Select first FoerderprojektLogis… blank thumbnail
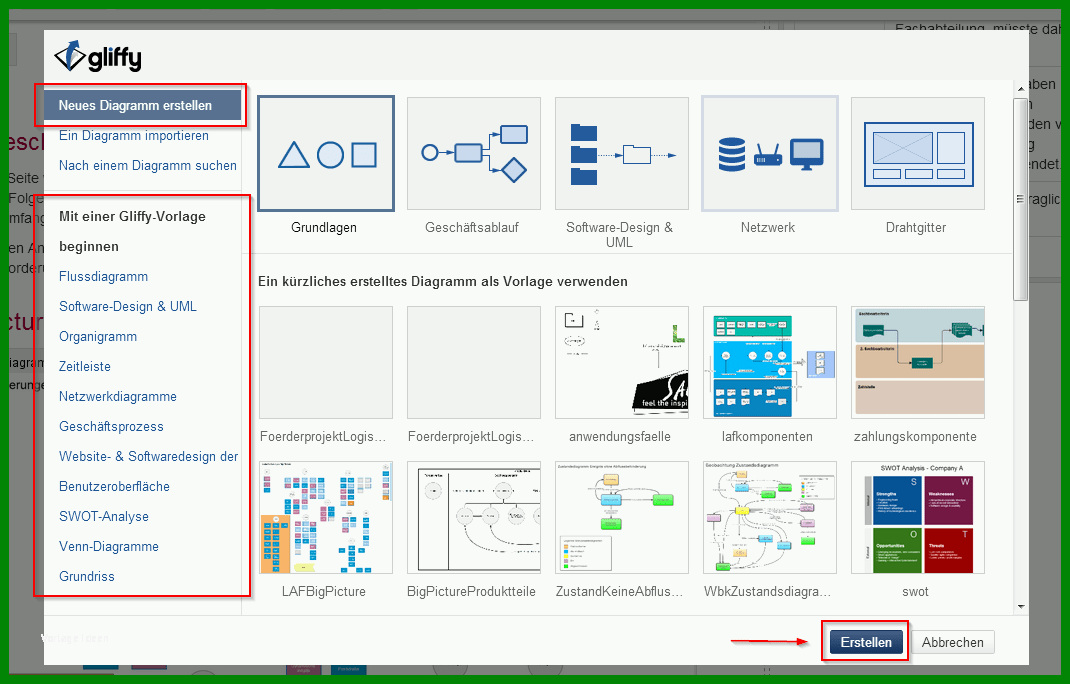The width and height of the screenshot is (1070, 684). click(x=326, y=362)
